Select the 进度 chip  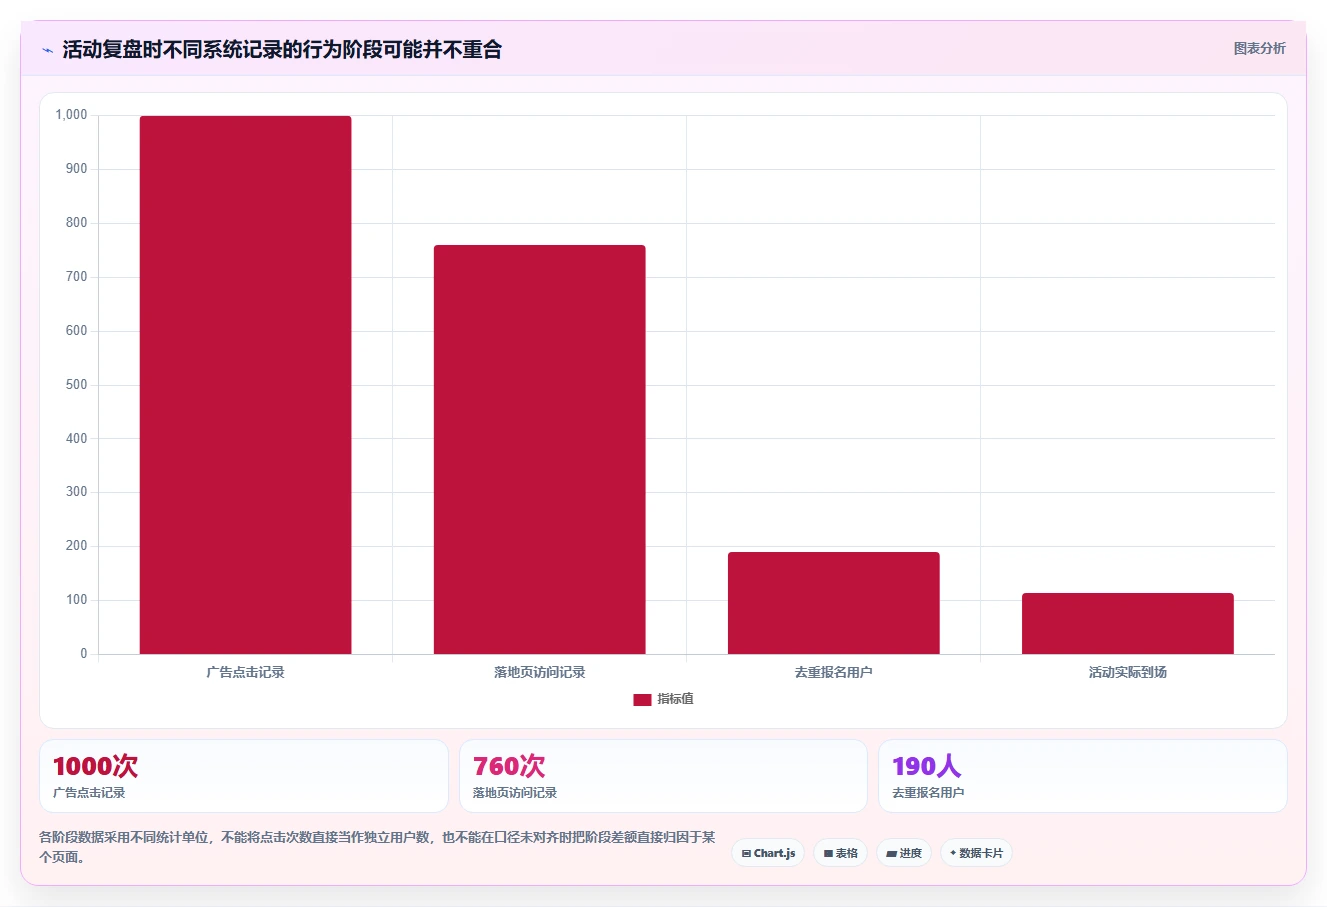pos(904,853)
